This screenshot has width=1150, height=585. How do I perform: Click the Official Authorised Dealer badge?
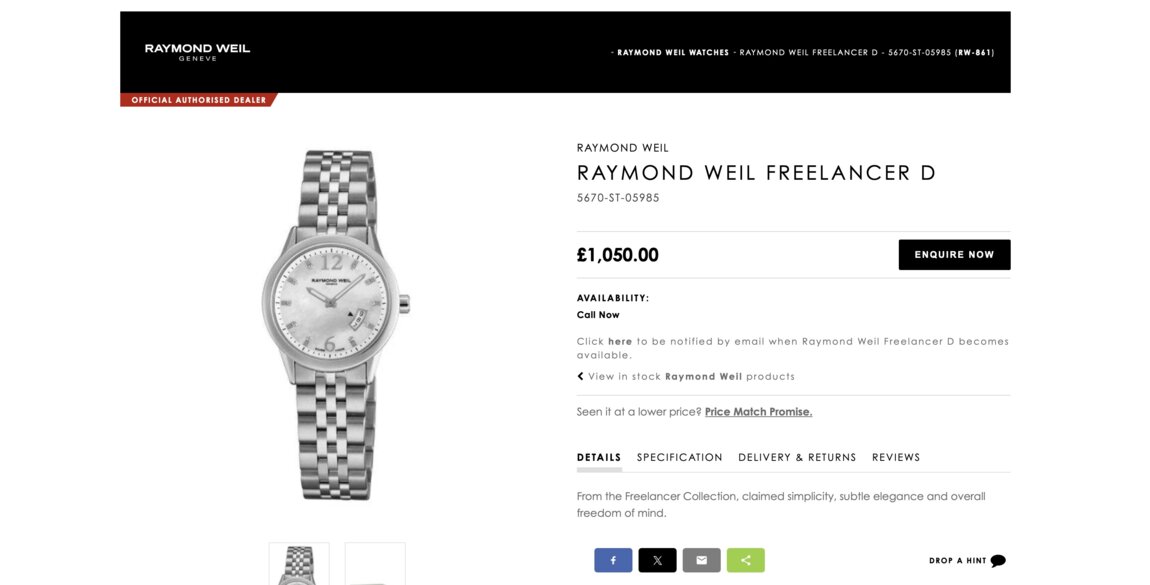coord(198,100)
